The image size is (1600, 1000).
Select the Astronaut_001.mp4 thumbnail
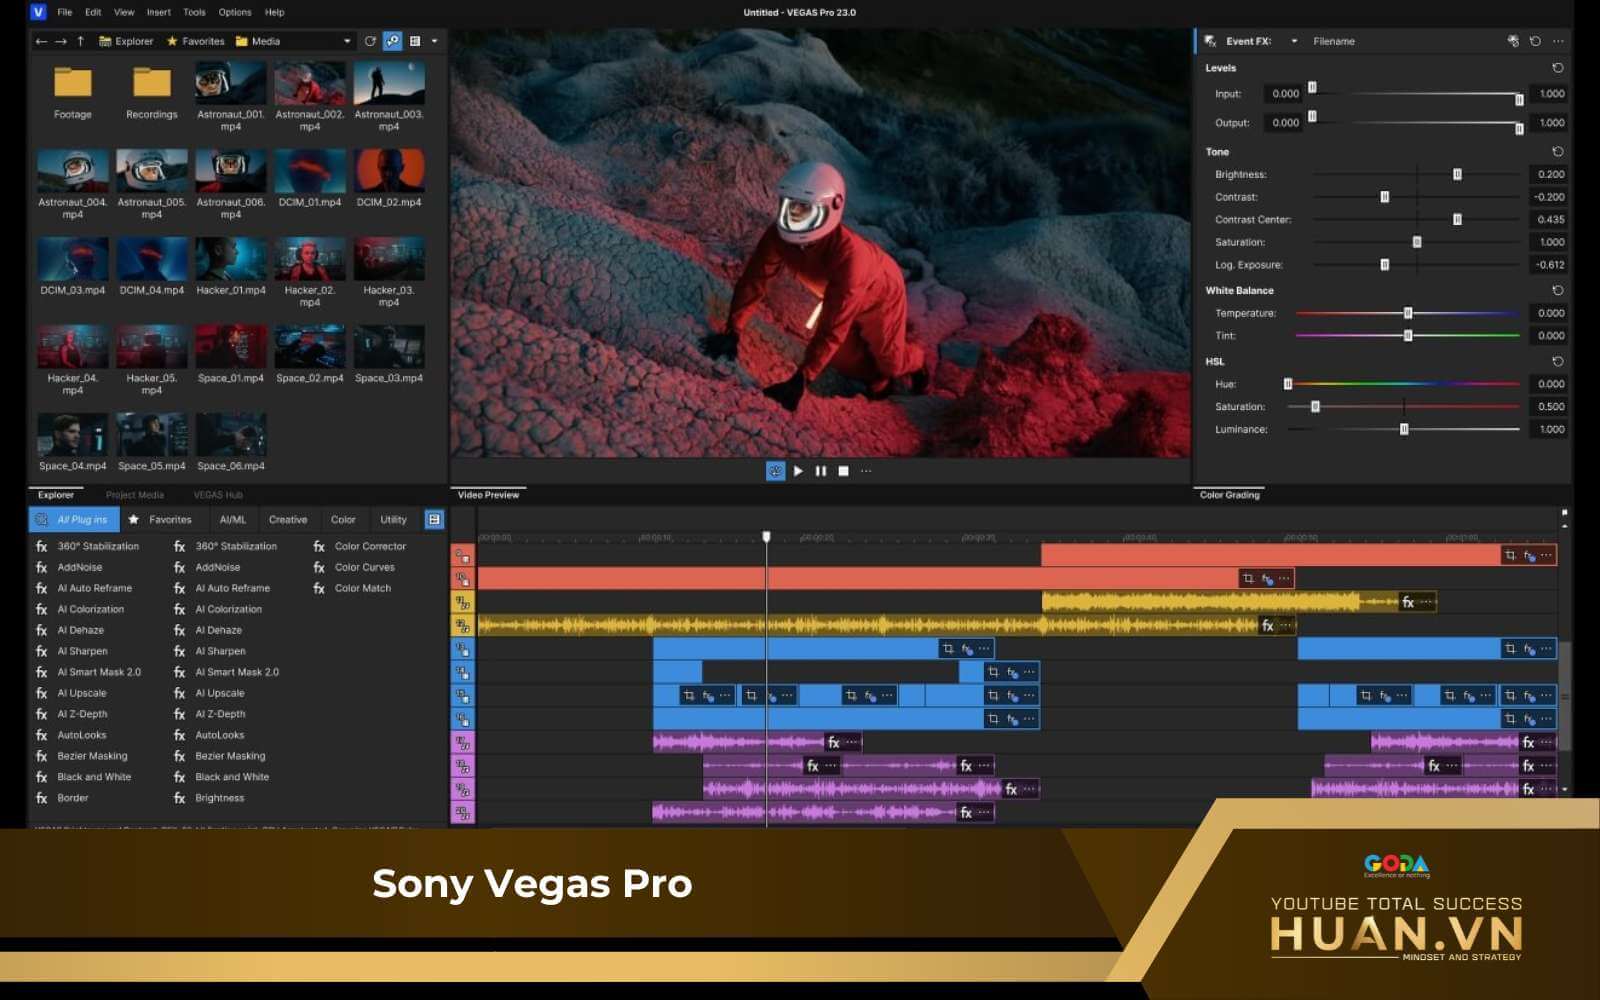coord(231,86)
